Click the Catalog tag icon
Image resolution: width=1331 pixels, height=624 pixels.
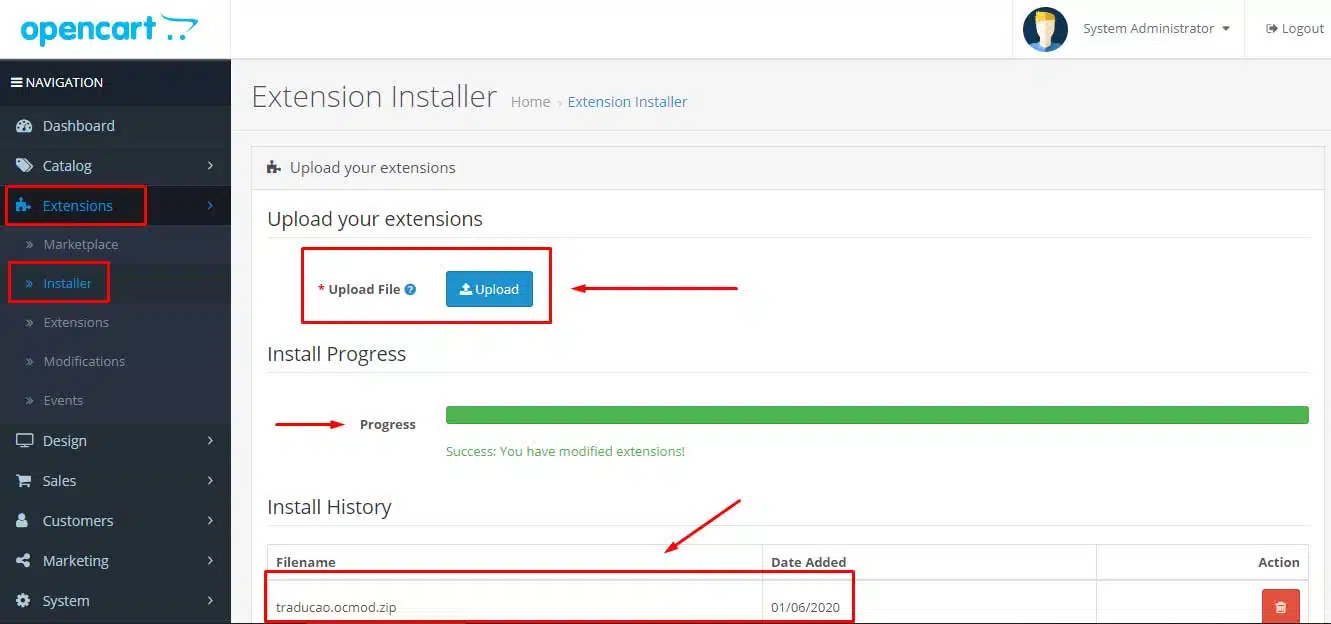click(24, 166)
